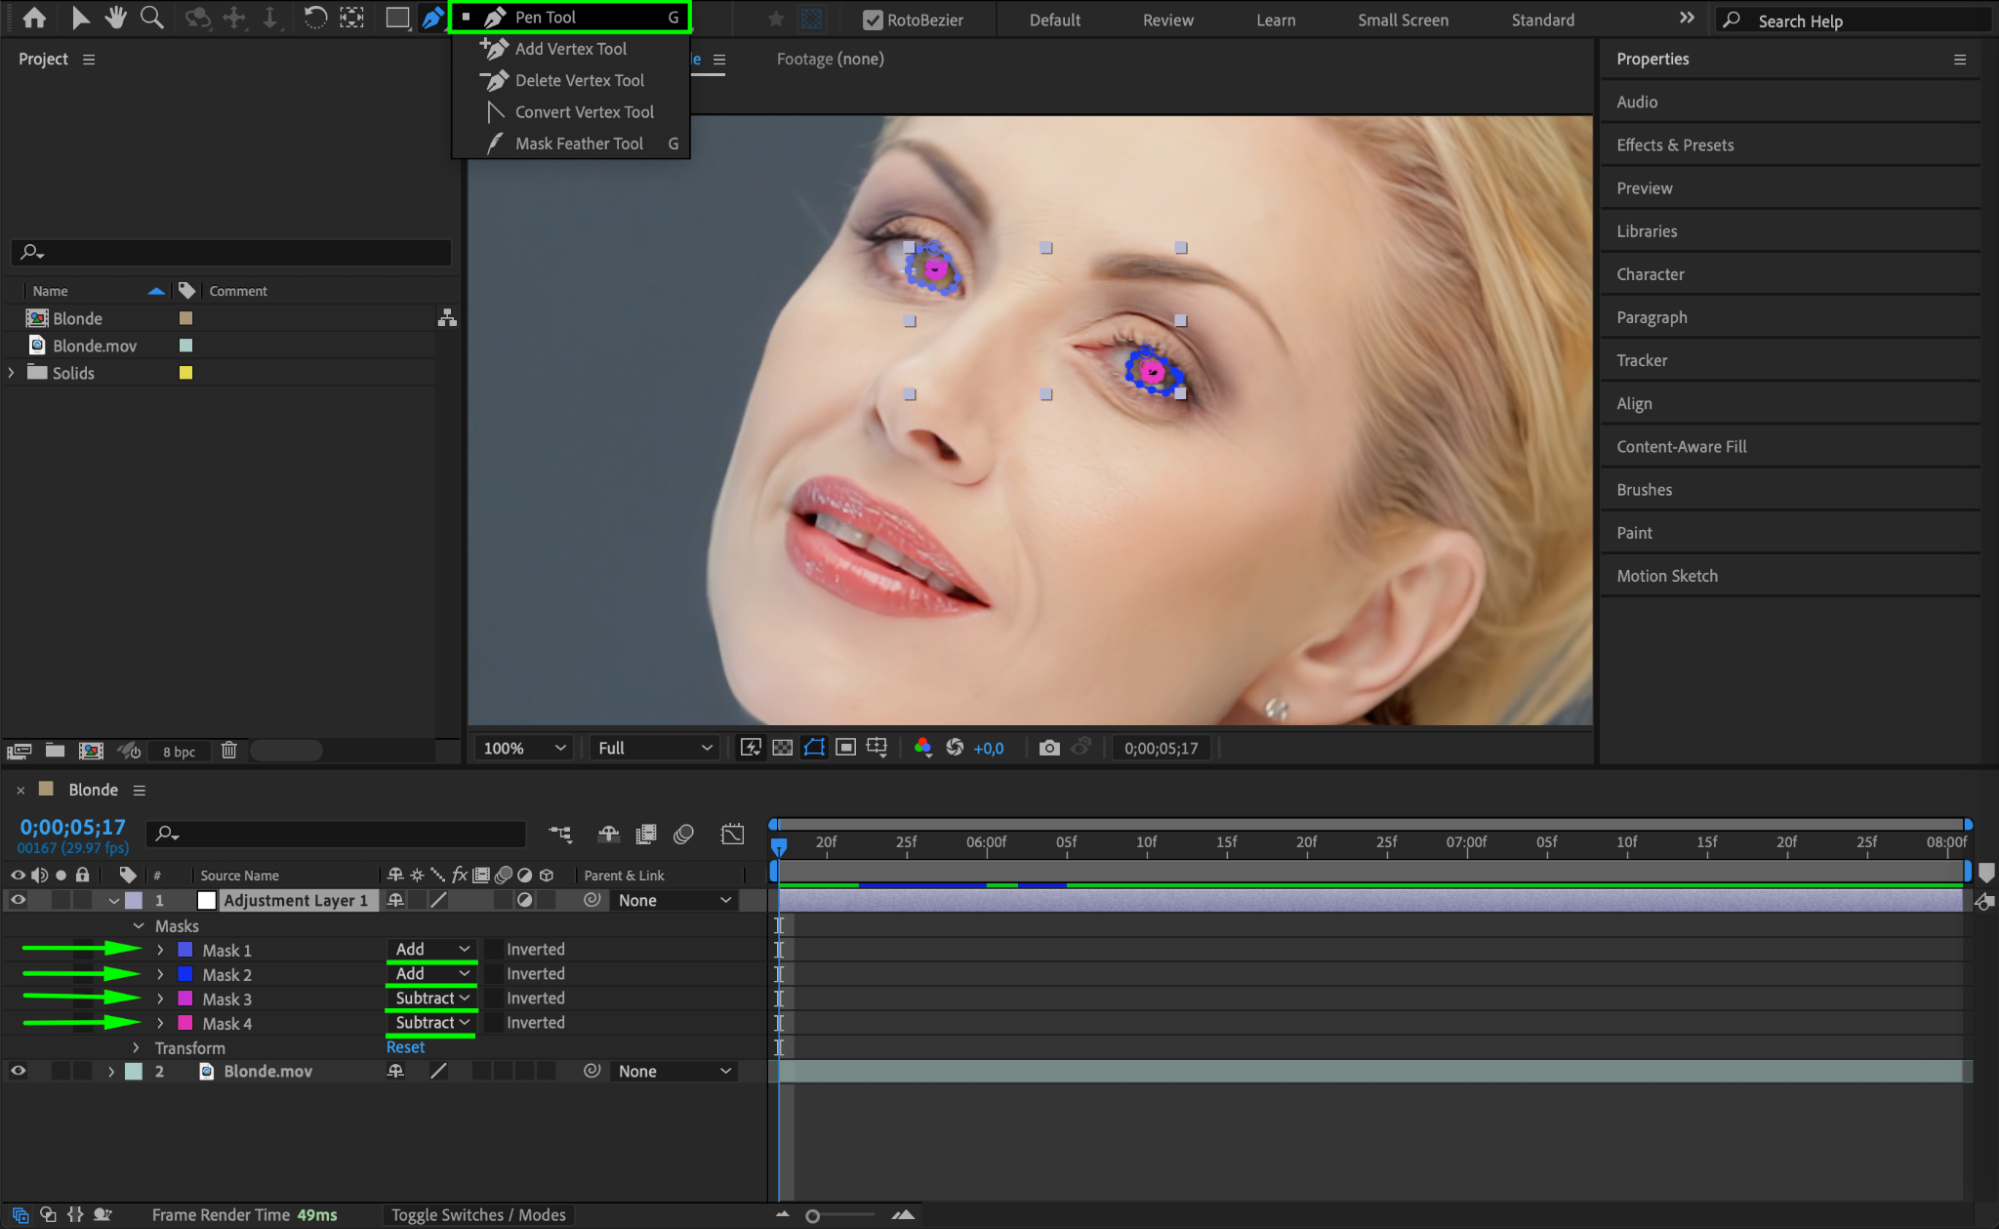The image size is (1999, 1229).
Task: Select the Rectangle shape tool
Action: [397, 17]
